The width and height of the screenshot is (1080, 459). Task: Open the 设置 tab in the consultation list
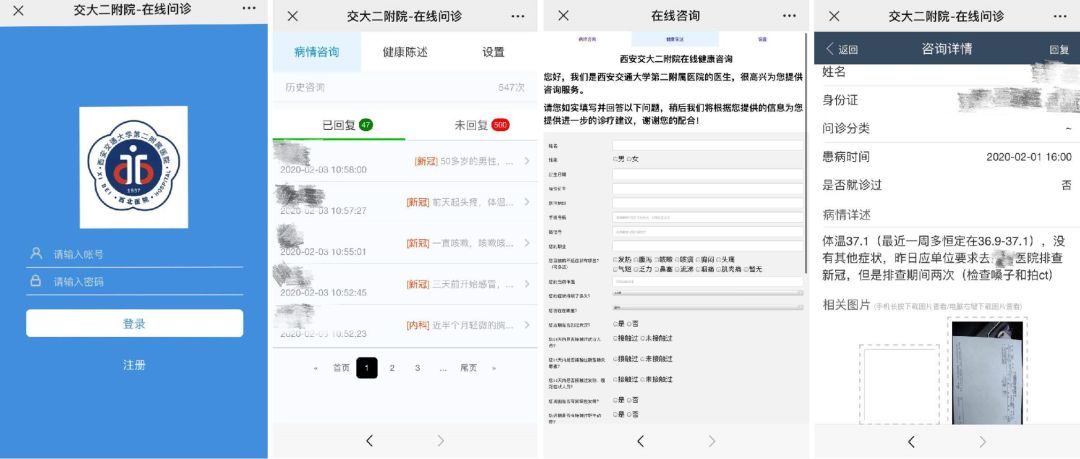click(493, 52)
